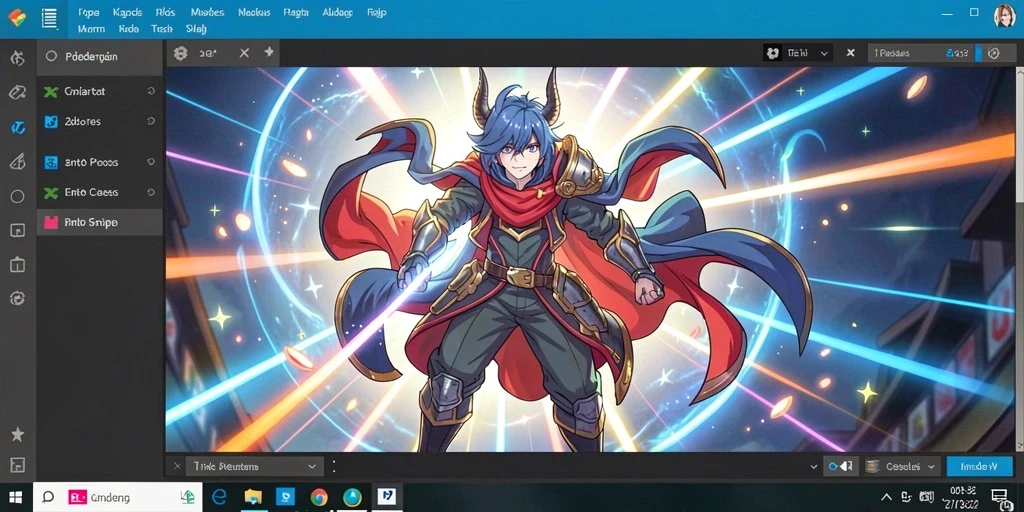Click the circular sync icon in the sidebar
This screenshot has width=1024, height=512.
point(18,298)
